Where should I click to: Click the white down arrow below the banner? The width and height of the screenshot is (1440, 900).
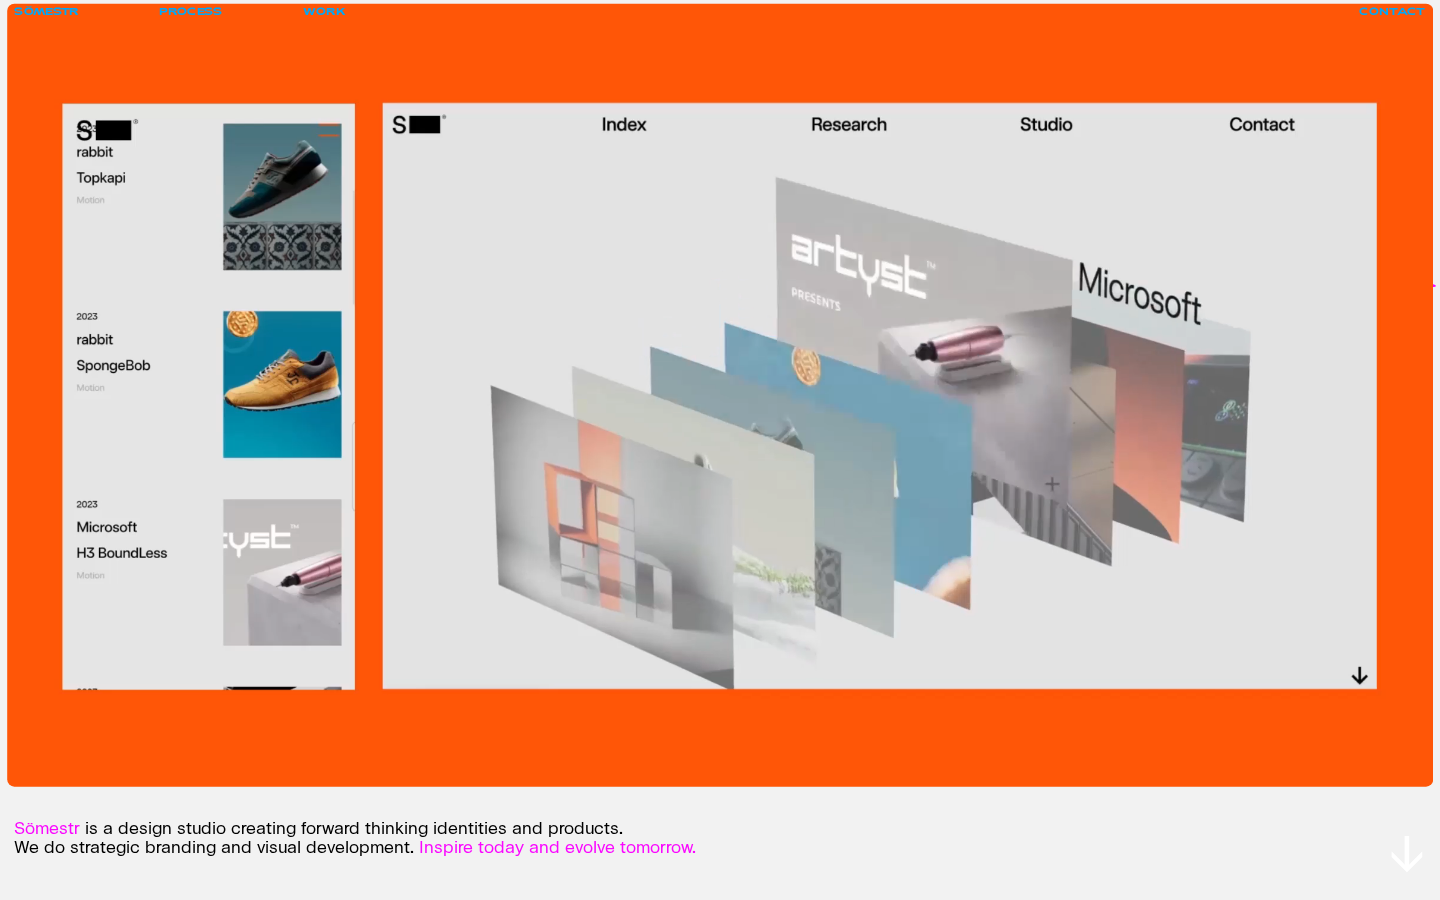point(1406,853)
